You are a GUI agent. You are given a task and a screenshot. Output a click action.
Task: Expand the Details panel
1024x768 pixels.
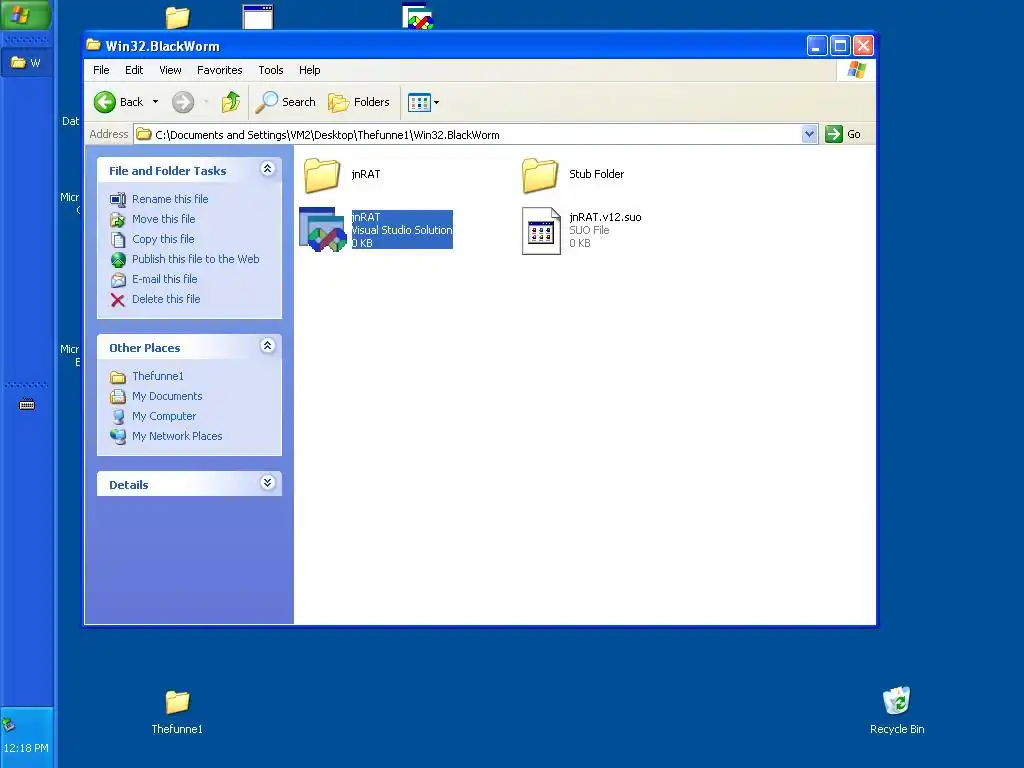tap(267, 483)
